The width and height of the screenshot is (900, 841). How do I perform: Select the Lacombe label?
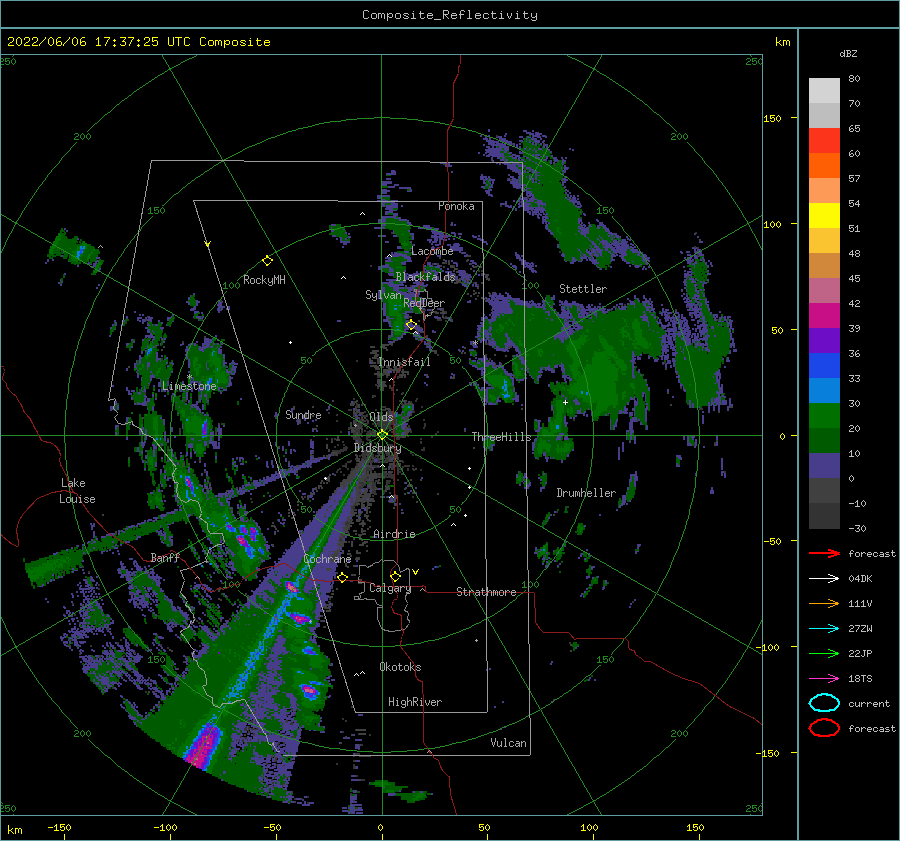point(432,251)
